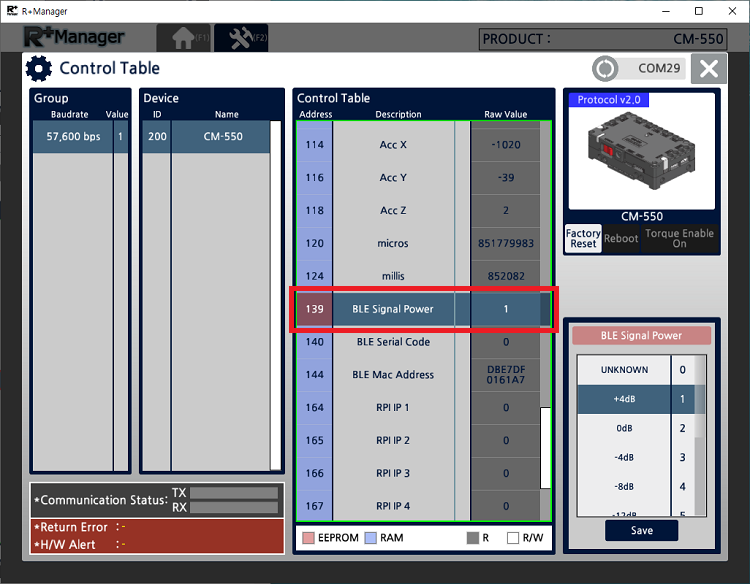Save the BLE Signal Power setting
This screenshot has height=584, width=750.
641,531
